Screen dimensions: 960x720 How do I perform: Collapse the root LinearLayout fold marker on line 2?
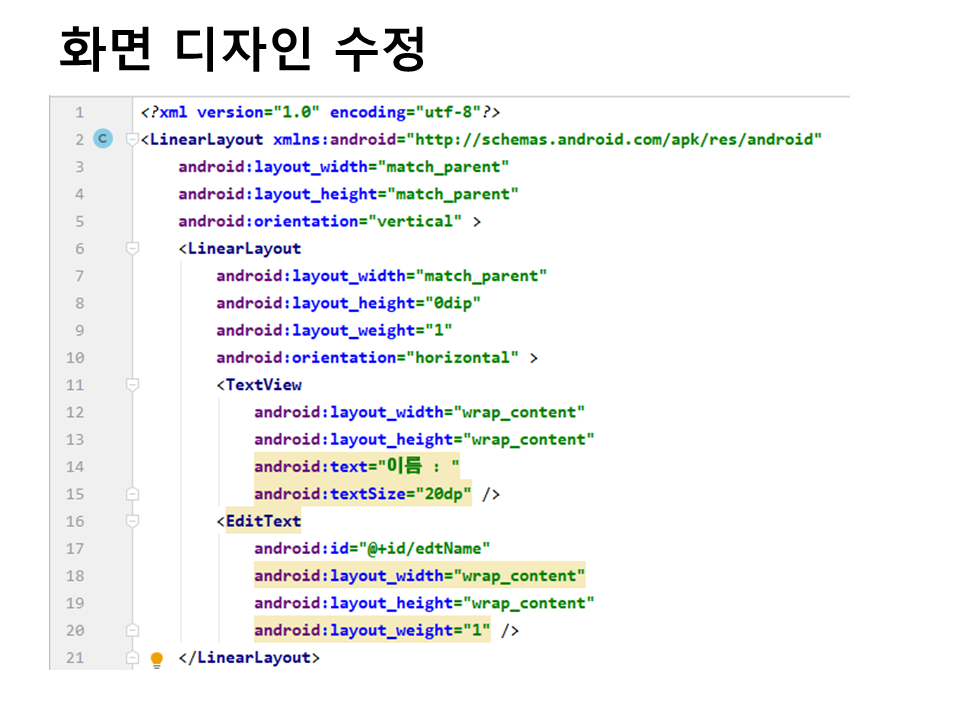(x=132, y=140)
